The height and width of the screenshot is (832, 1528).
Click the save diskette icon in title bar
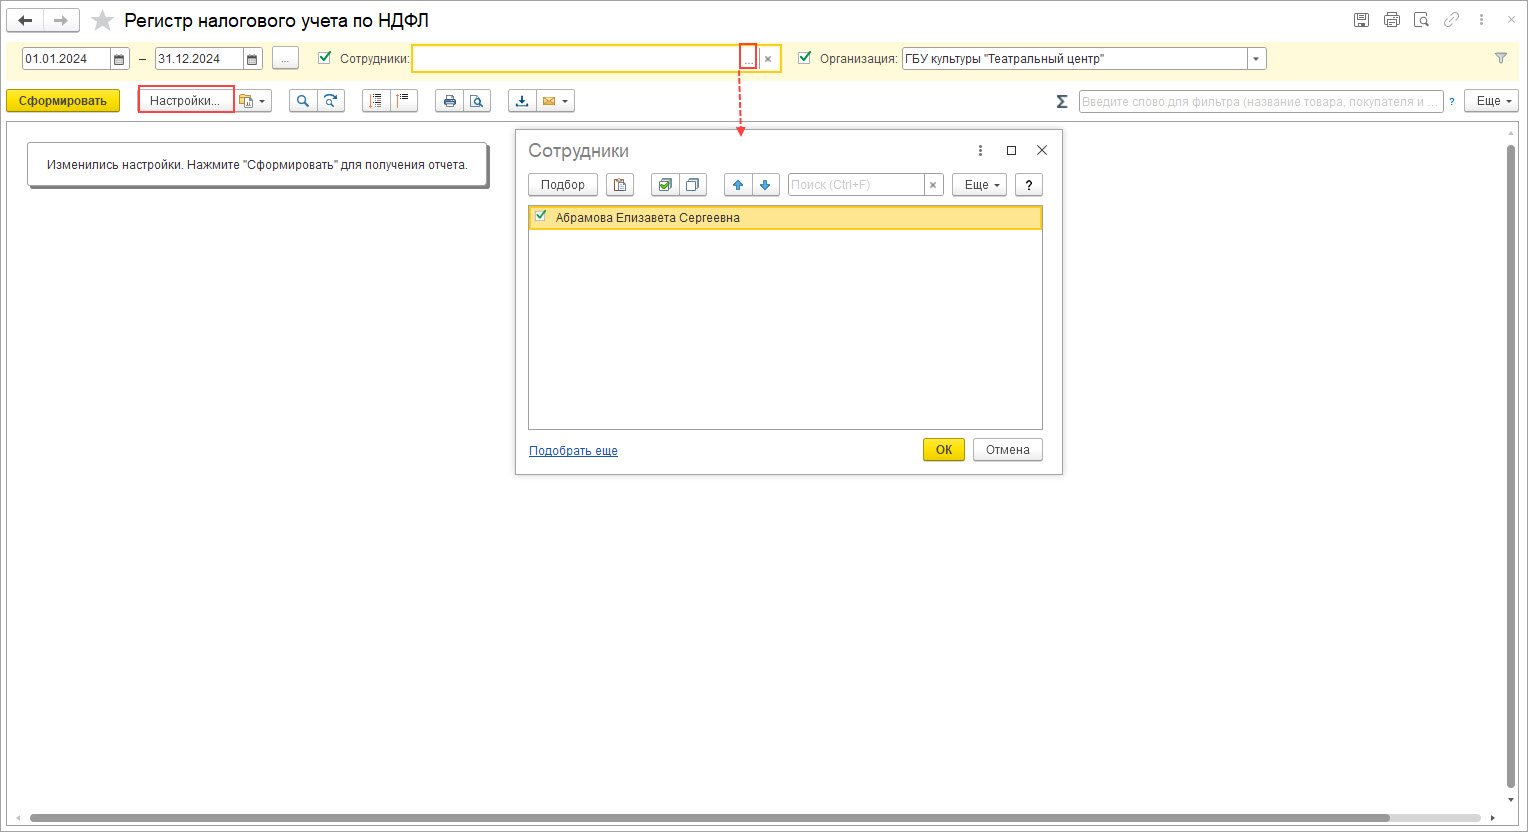coord(1361,20)
